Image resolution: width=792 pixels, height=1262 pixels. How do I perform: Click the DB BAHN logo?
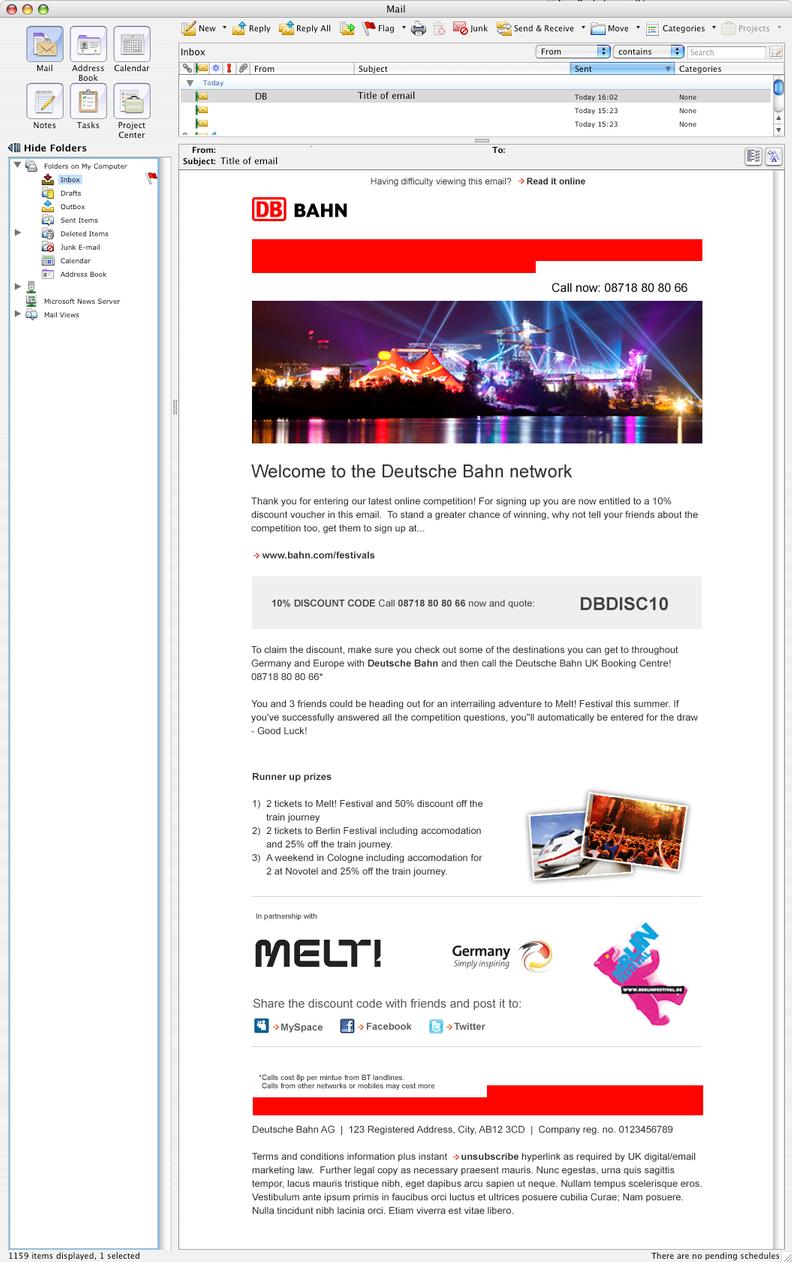(299, 209)
